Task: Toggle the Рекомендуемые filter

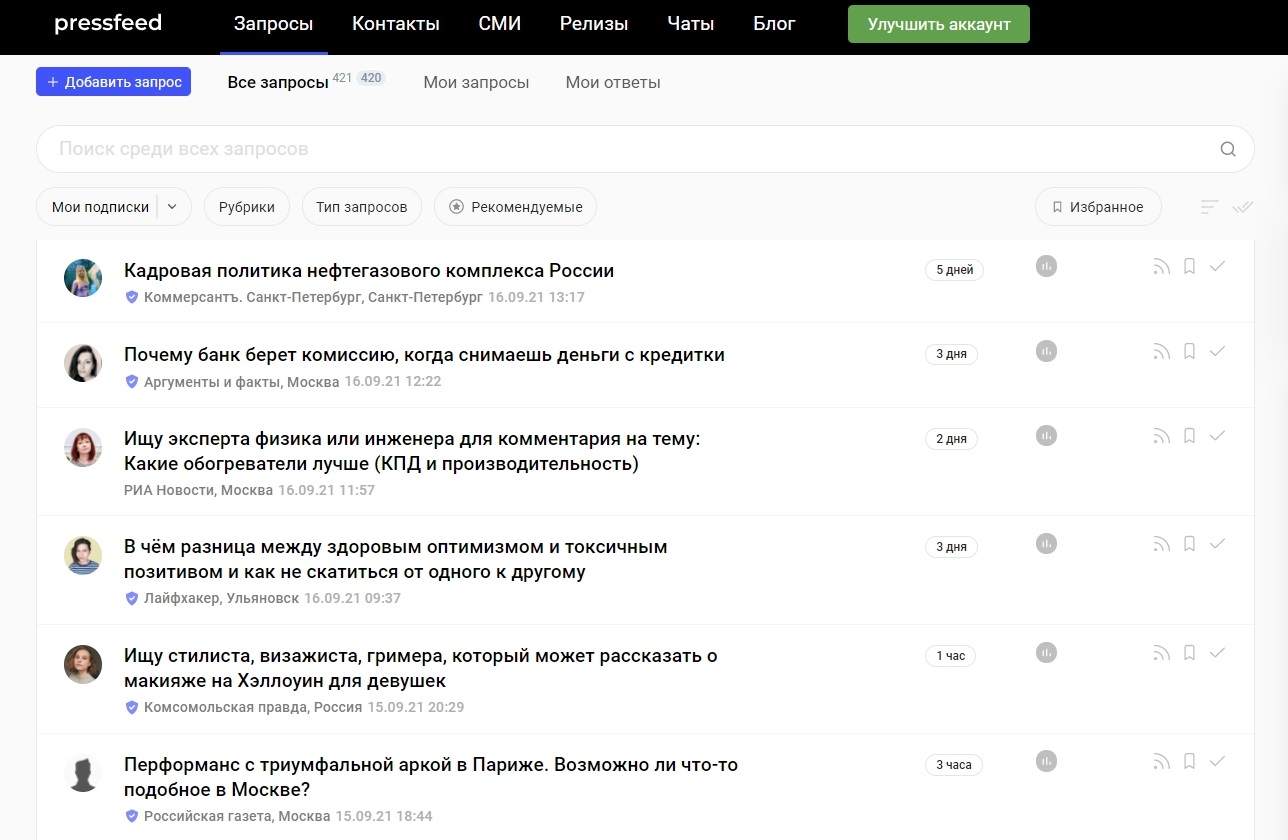Action: pyautogui.click(x=515, y=207)
